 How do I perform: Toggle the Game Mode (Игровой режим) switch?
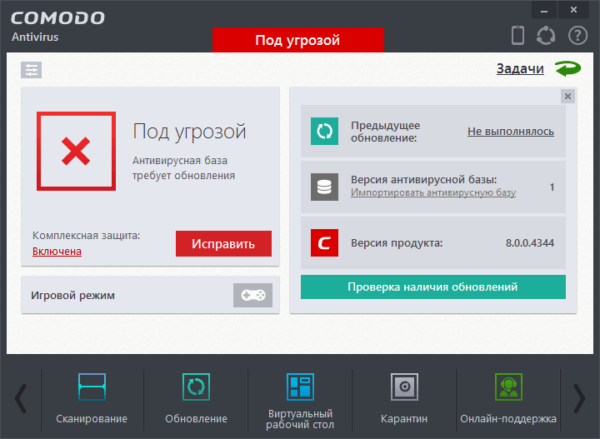point(252,295)
